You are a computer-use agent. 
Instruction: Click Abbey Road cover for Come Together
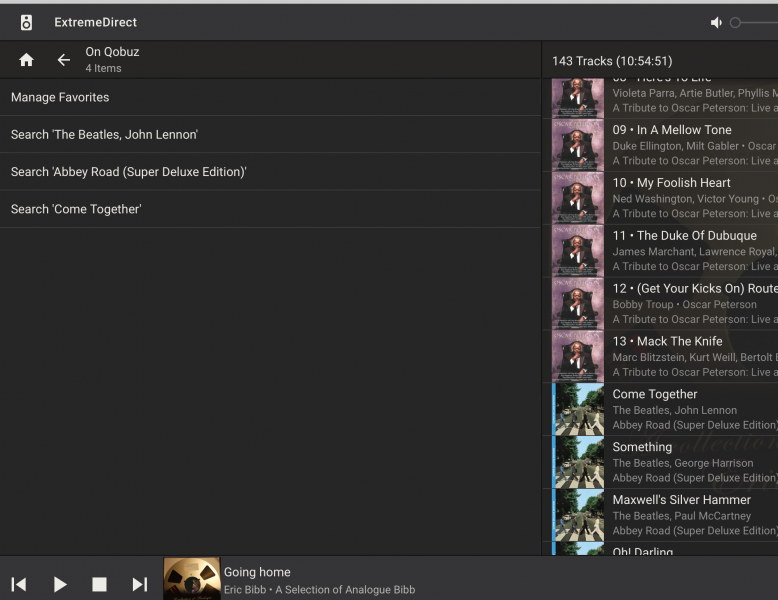[578, 409]
